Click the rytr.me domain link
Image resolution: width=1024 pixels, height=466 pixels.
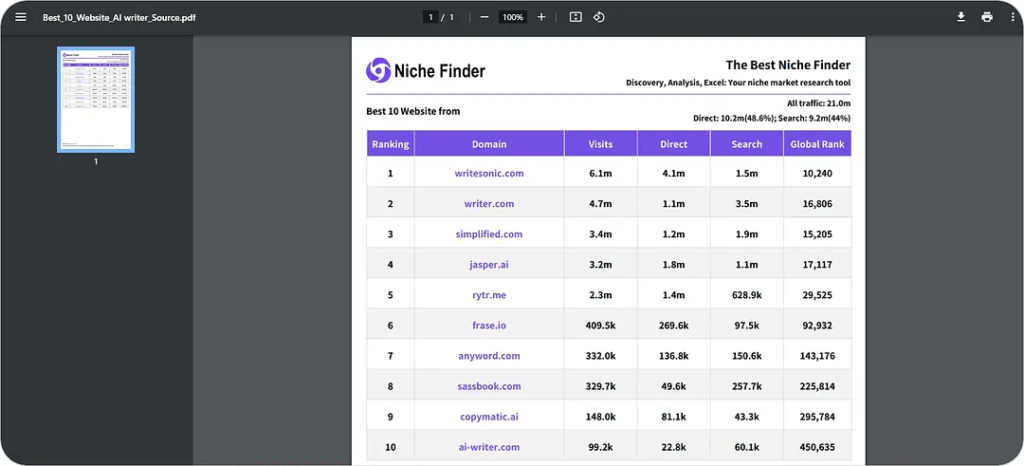pos(489,295)
